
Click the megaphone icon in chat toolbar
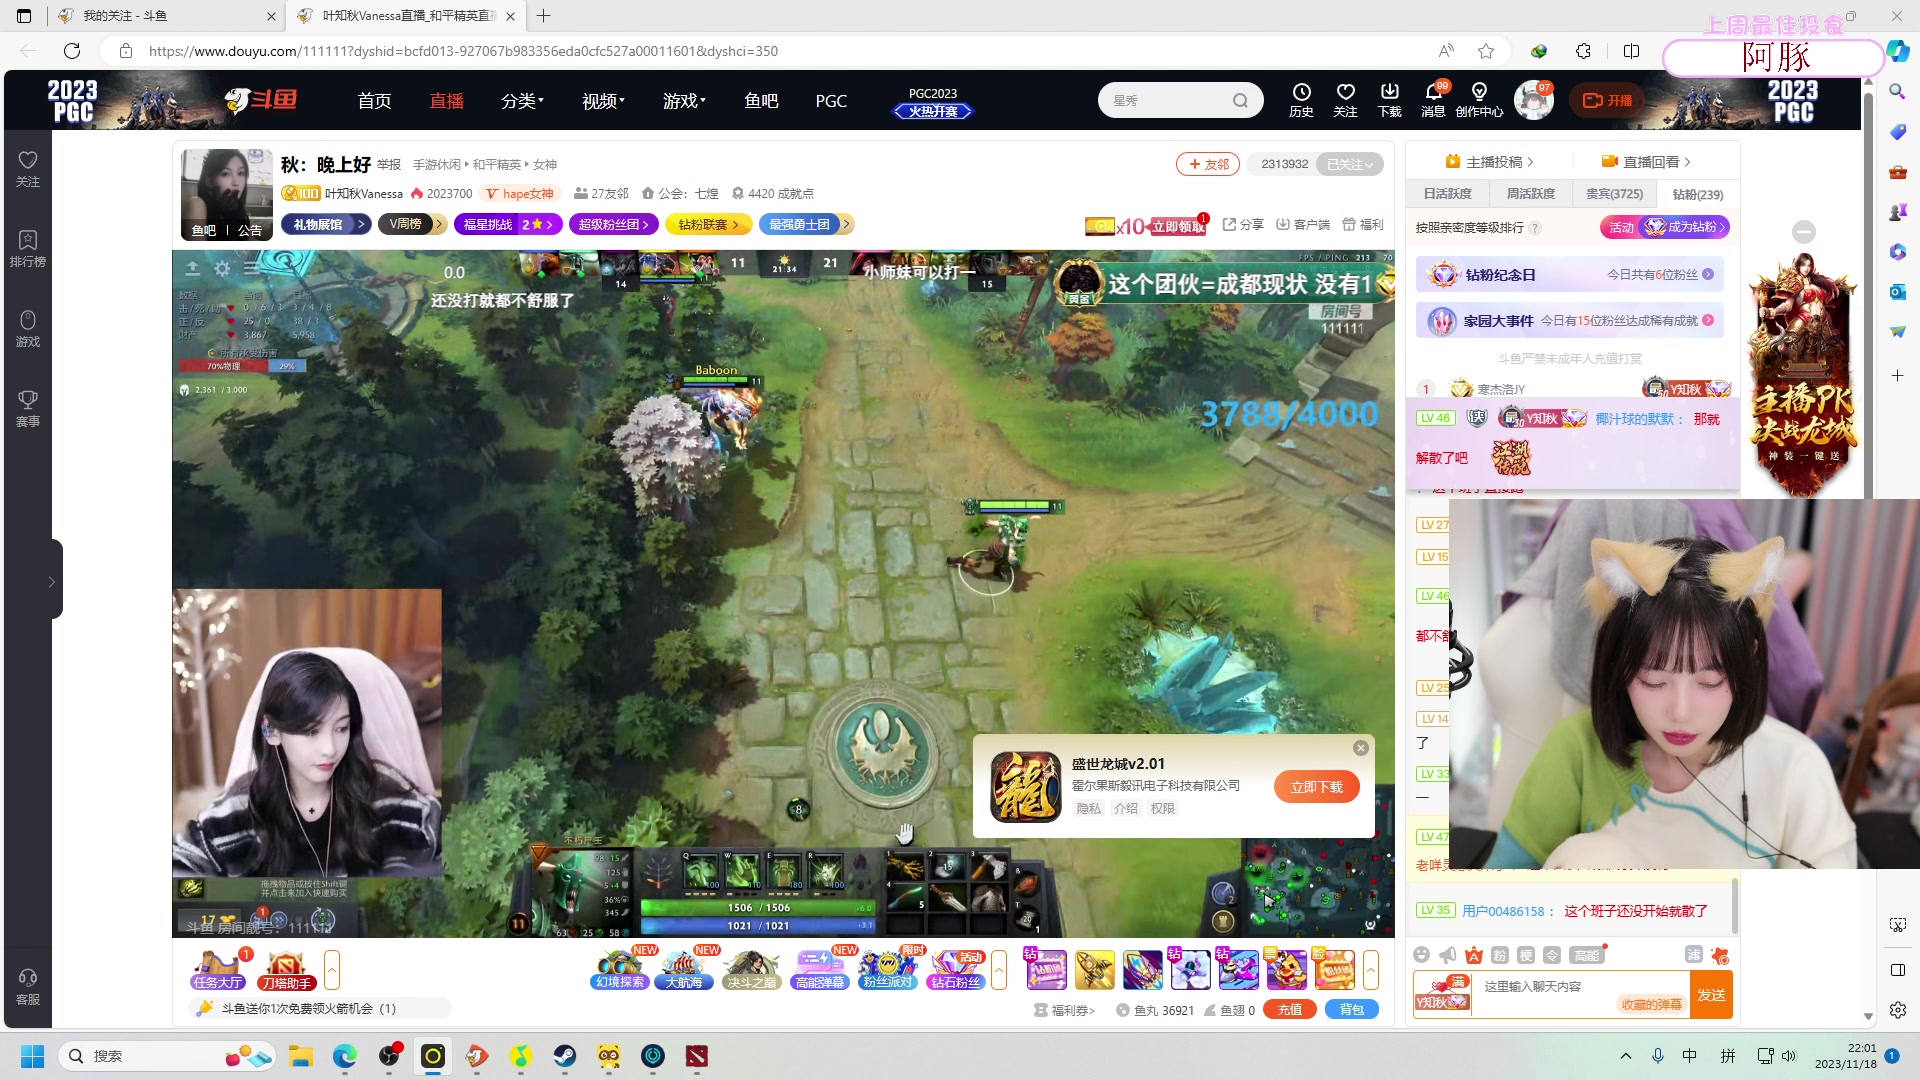[x=1447, y=955]
